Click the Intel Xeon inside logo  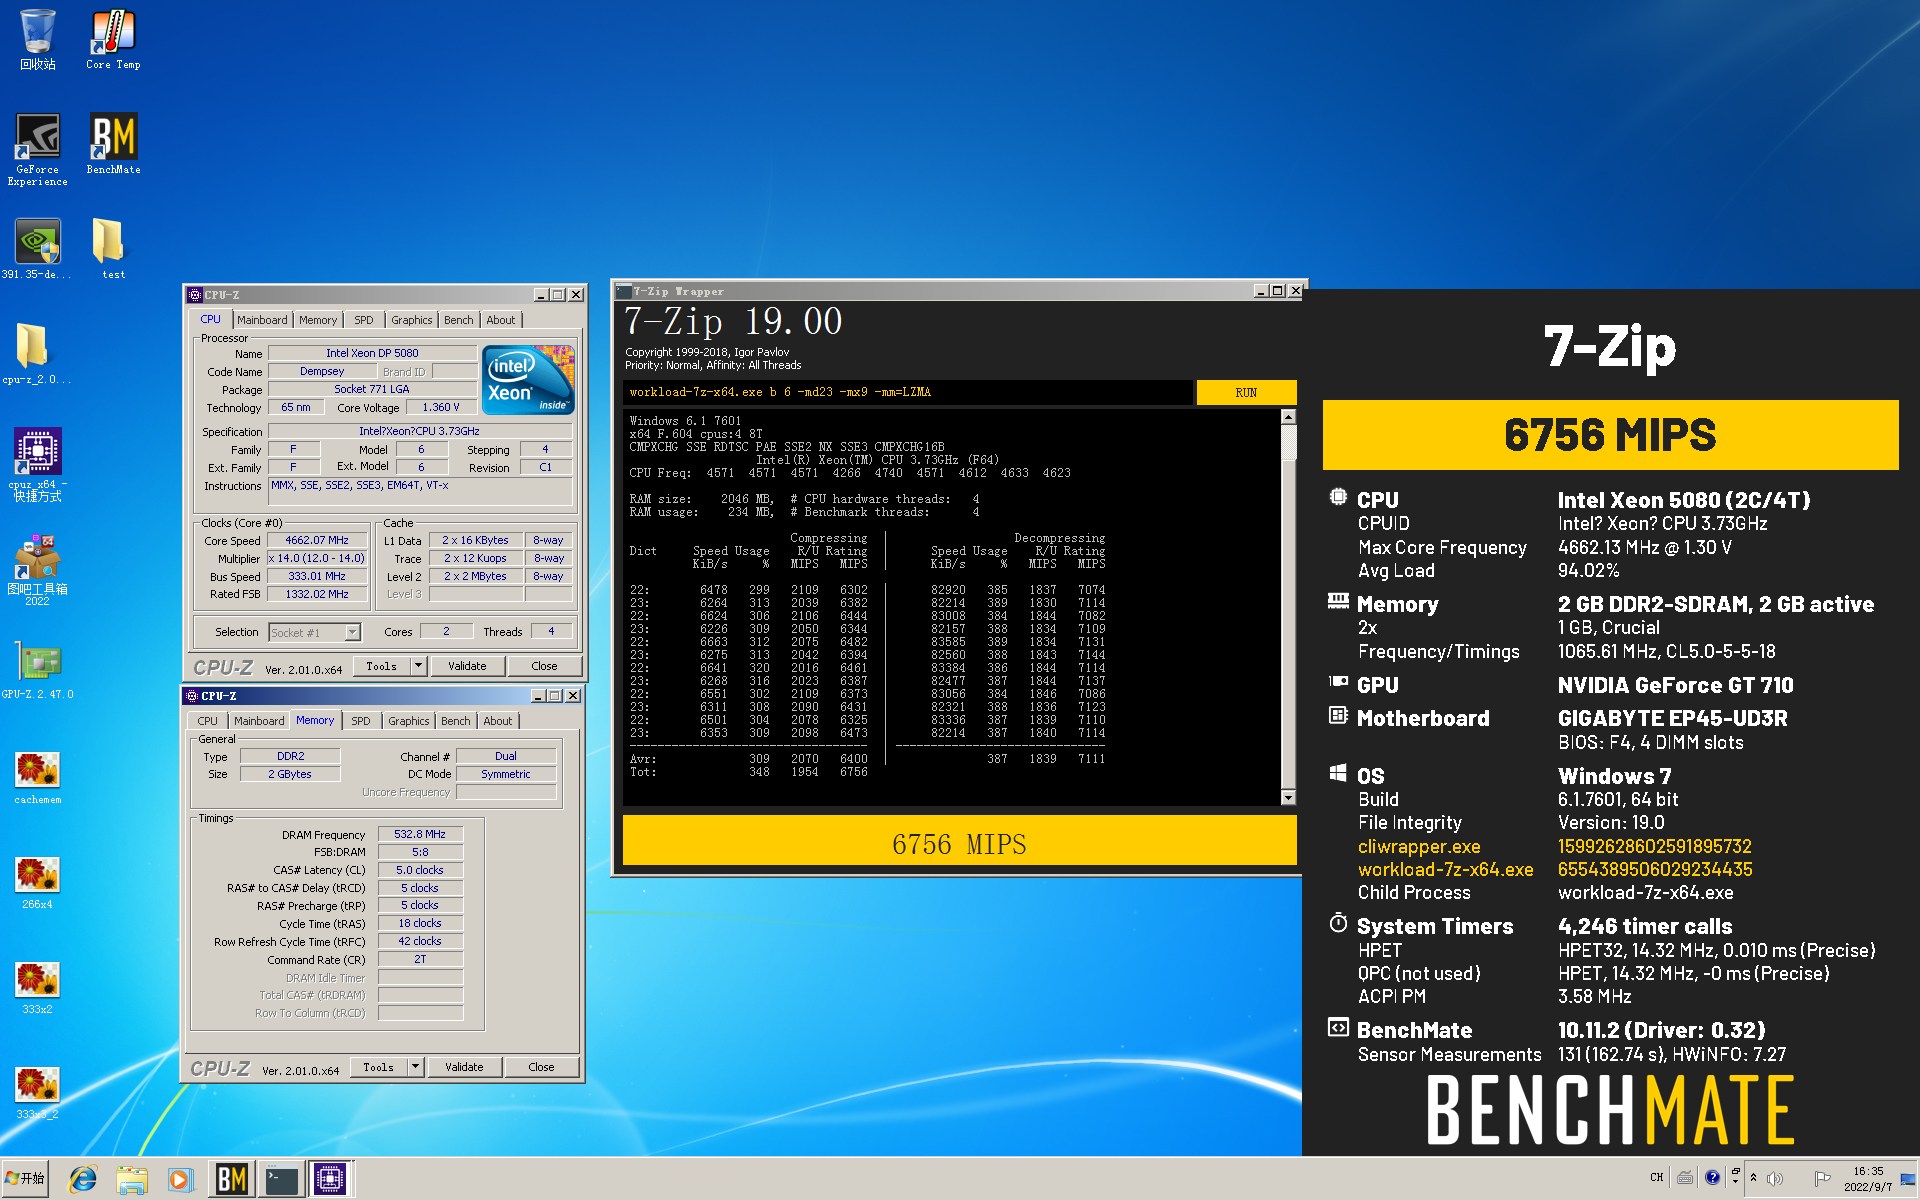[x=528, y=379]
